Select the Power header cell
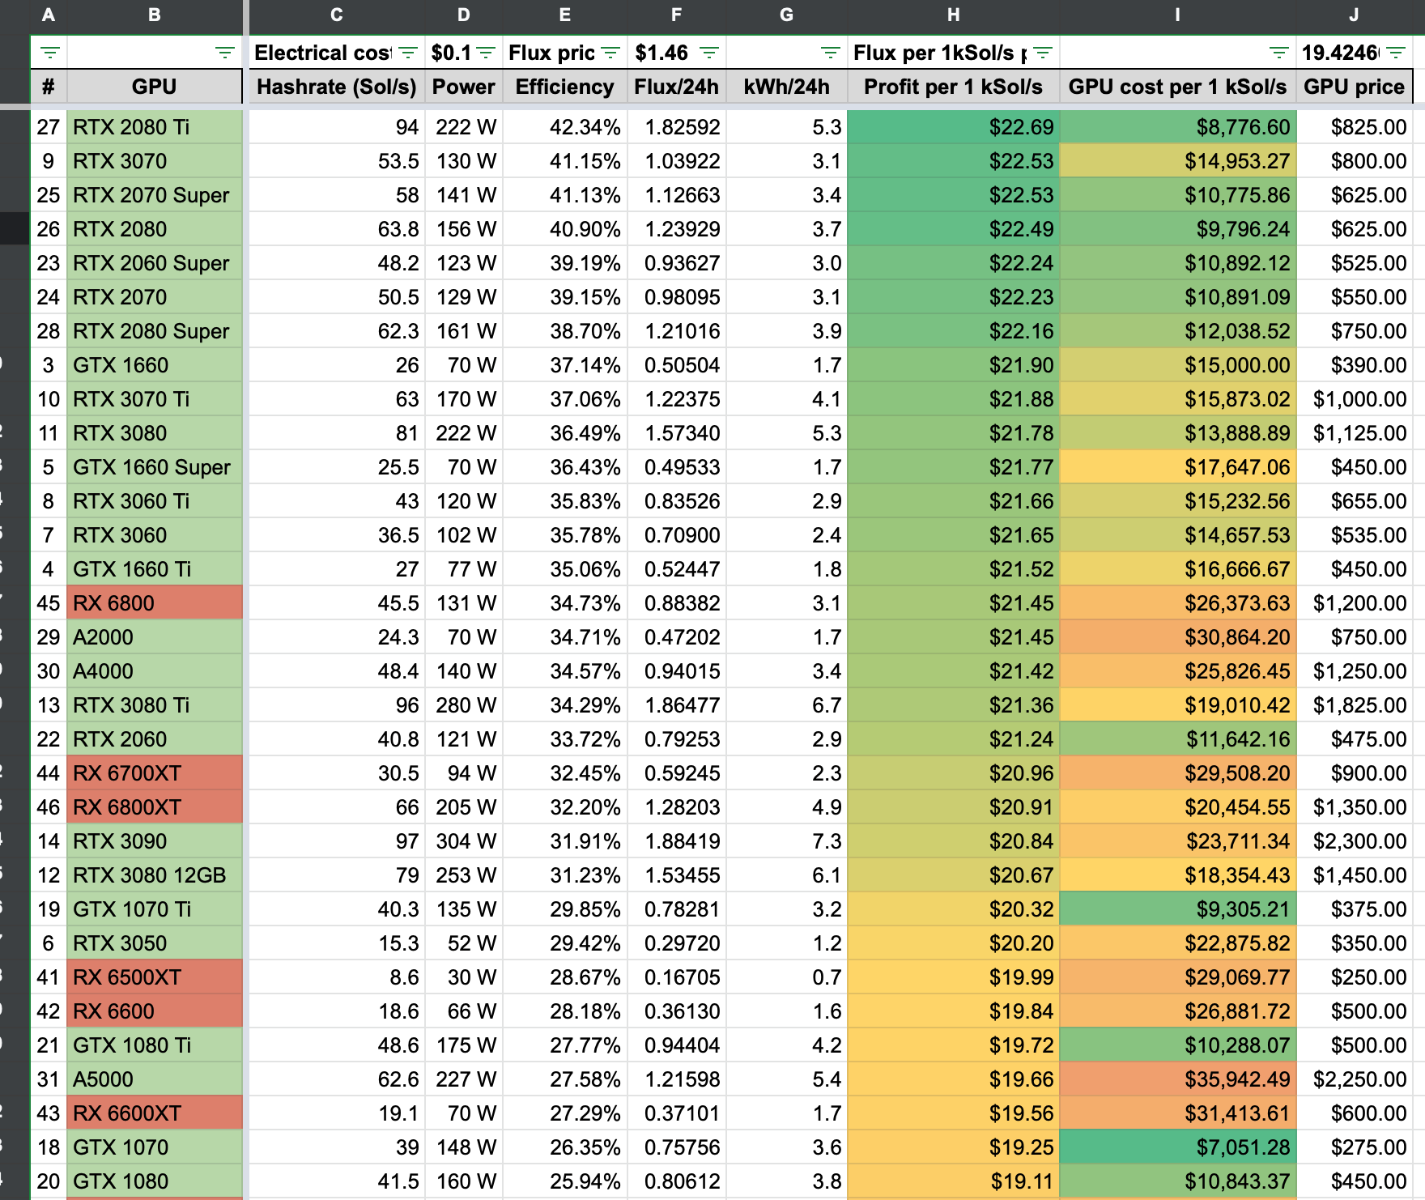This screenshot has height=1200, width=1425. [x=464, y=87]
